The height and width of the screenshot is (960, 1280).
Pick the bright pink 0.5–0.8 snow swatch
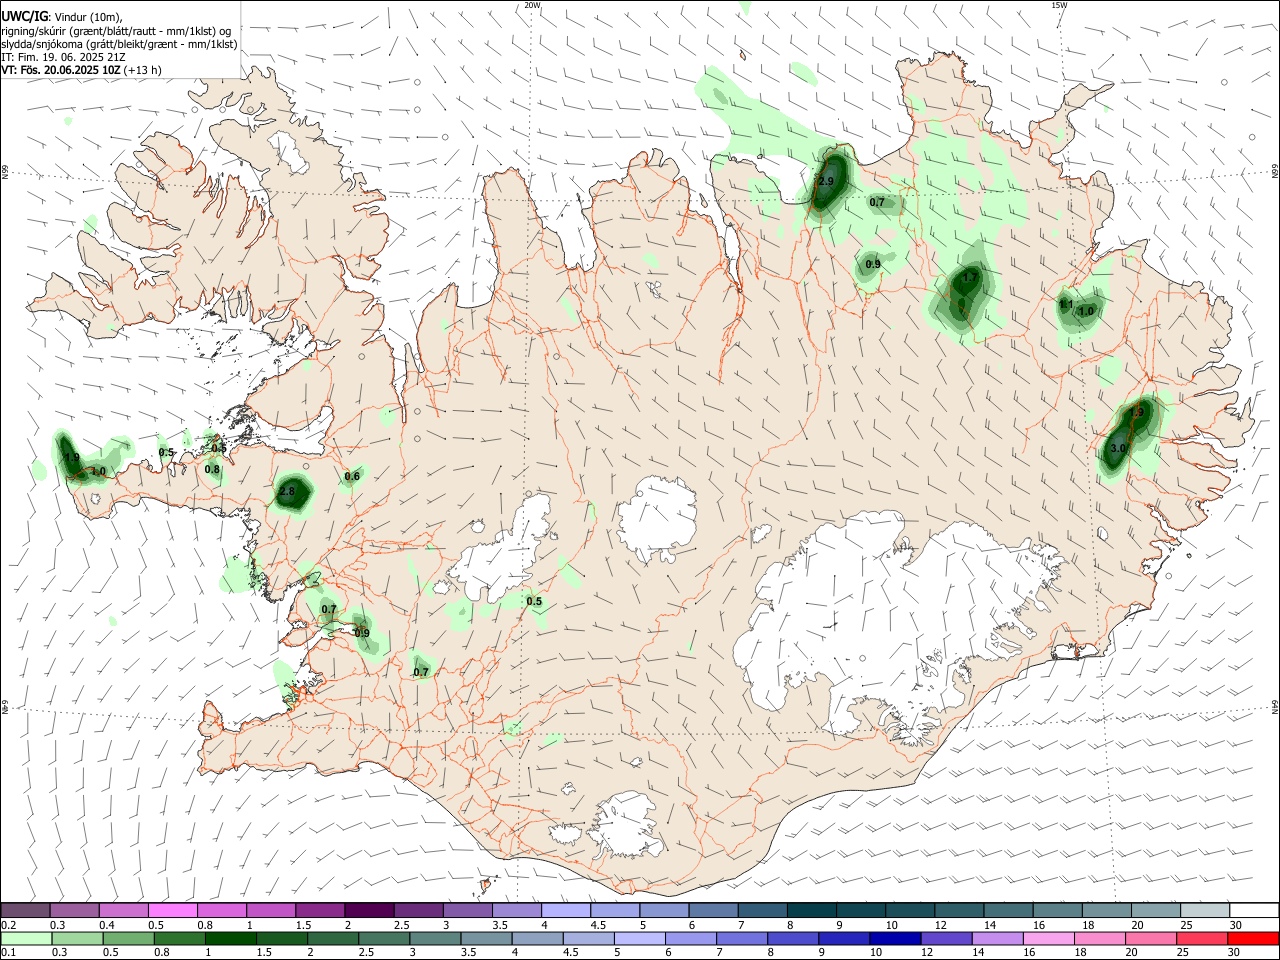click(172, 910)
